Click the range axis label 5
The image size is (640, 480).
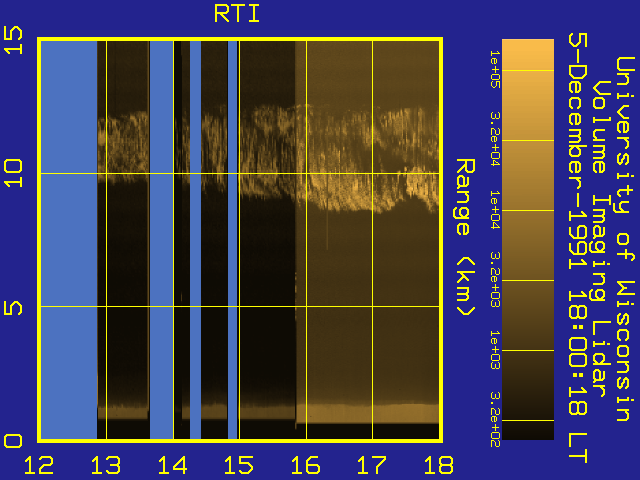(x=13, y=307)
